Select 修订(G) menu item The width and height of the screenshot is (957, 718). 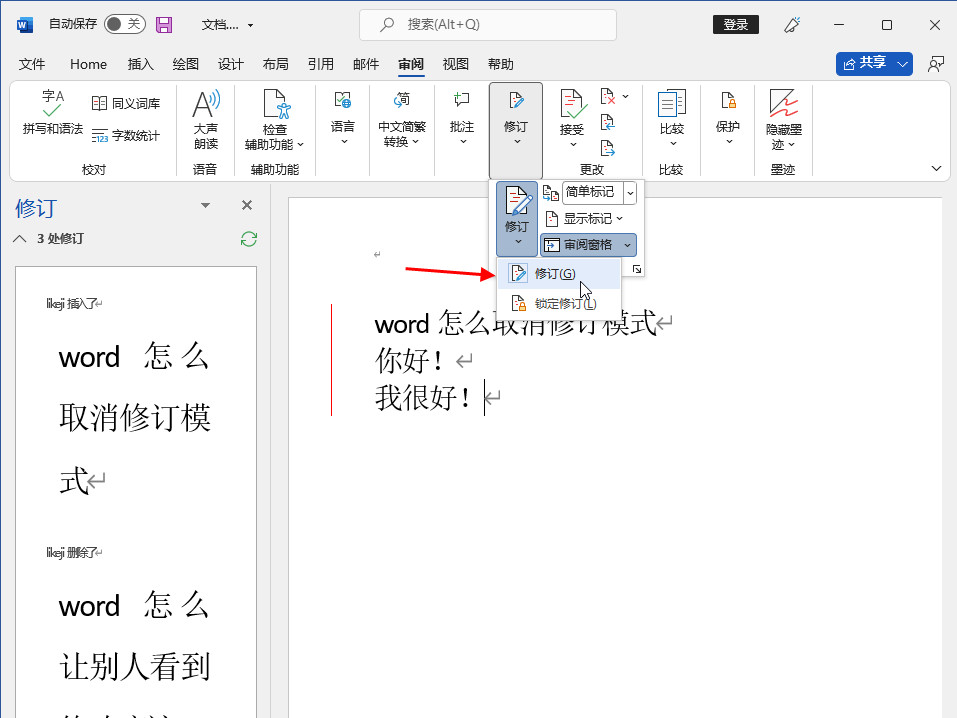559,274
